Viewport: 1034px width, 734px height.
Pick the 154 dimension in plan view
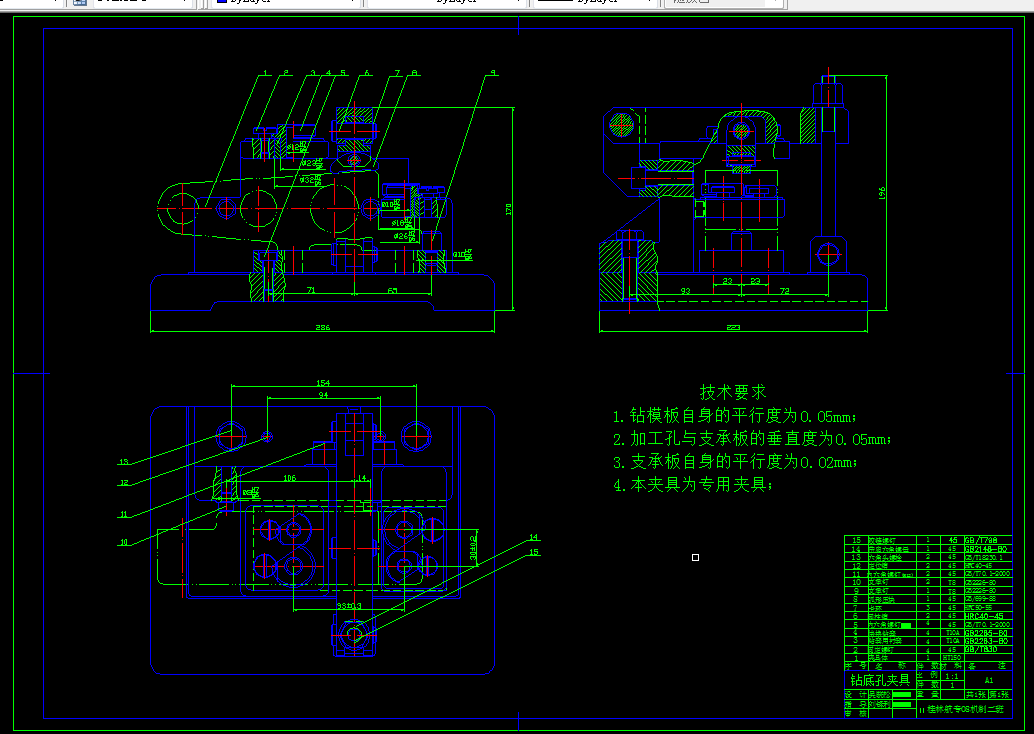(323, 382)
